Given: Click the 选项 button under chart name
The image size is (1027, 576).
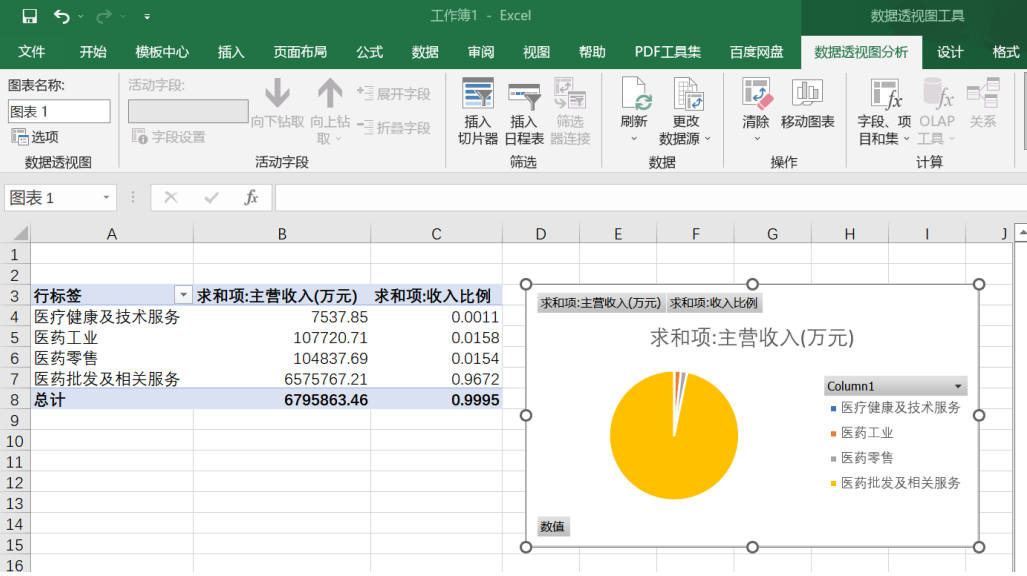Looking at the screenshot, I should 36,137.
